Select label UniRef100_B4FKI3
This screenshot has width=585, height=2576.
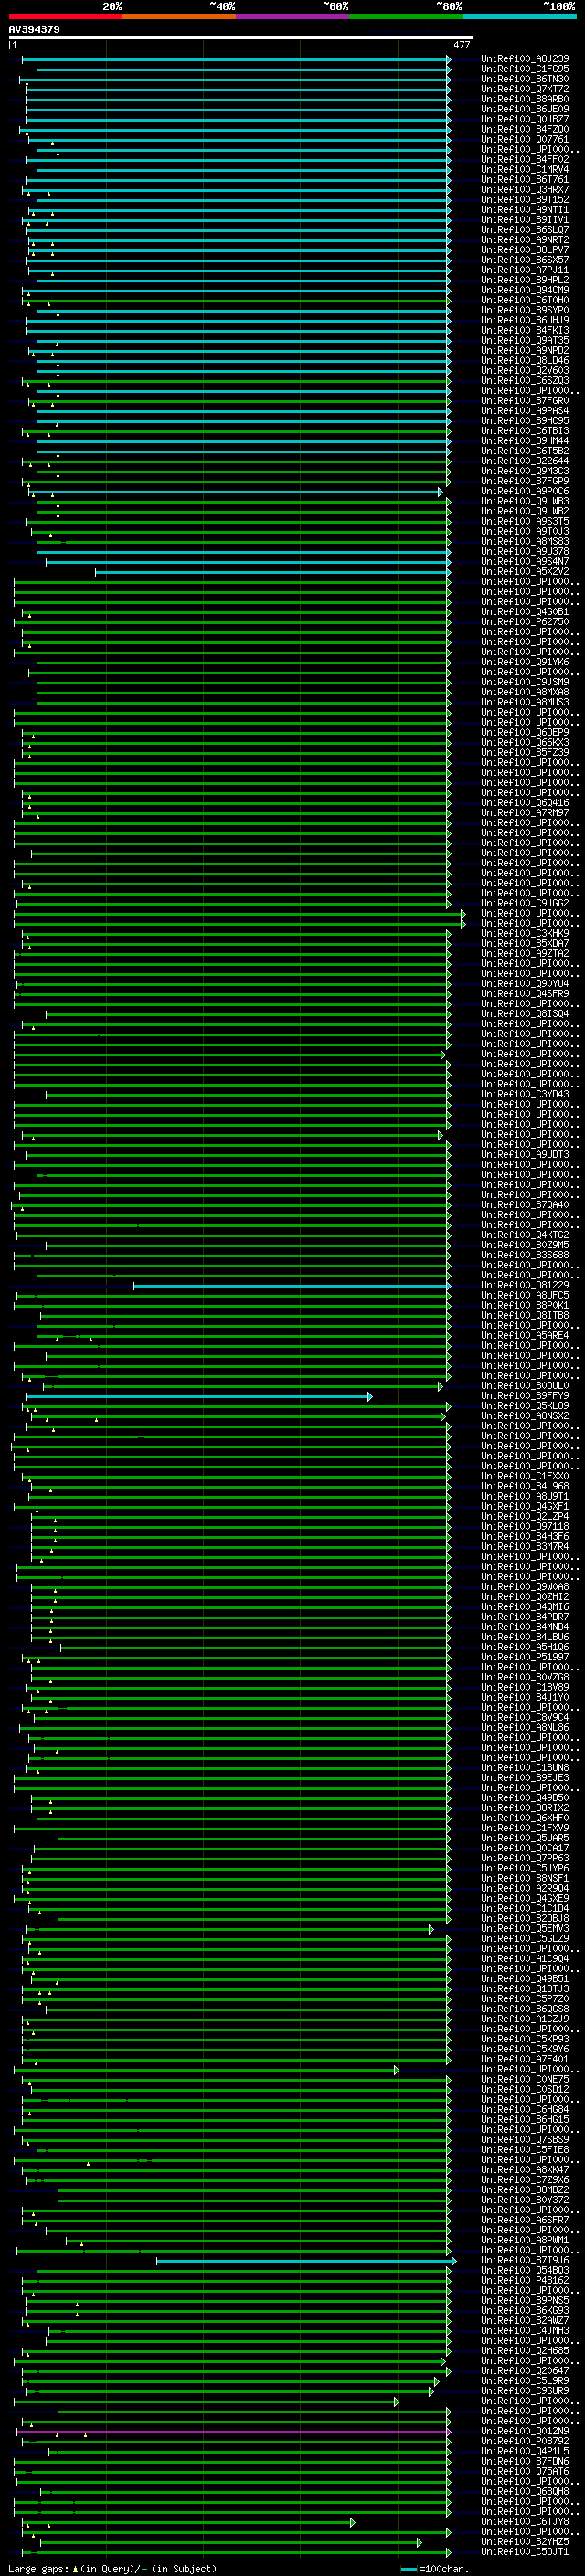(x=525, y=330)
